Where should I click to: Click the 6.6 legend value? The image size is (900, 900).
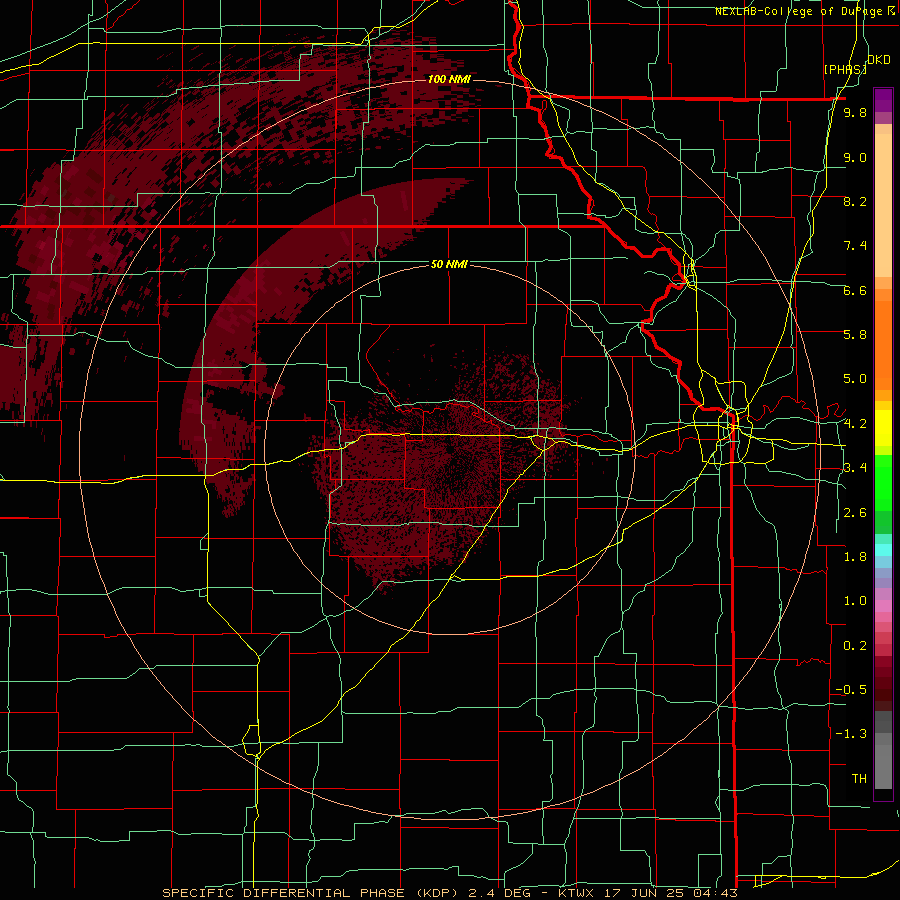tap(855, 290)
